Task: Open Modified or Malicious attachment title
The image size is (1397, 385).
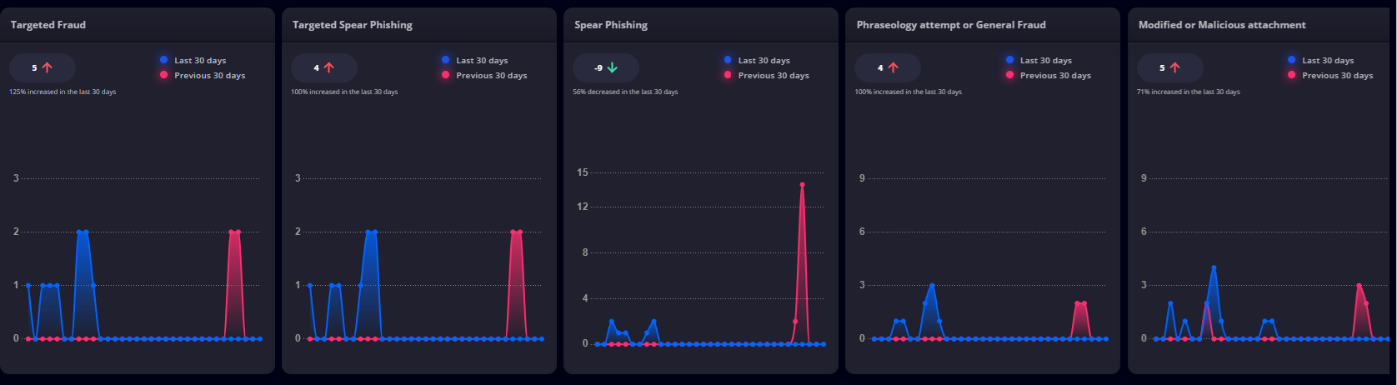Action: point(1222,24)
